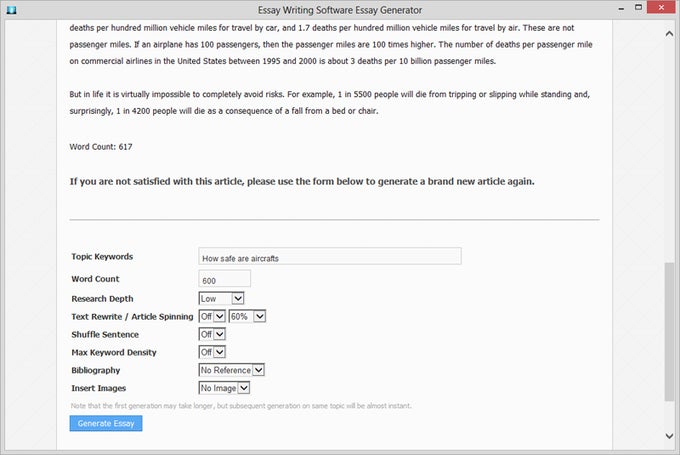Image resolution: width=680 pixels, height=455 pixels.
Task: Close the Essay Generator window
Action: click(661, 7)
